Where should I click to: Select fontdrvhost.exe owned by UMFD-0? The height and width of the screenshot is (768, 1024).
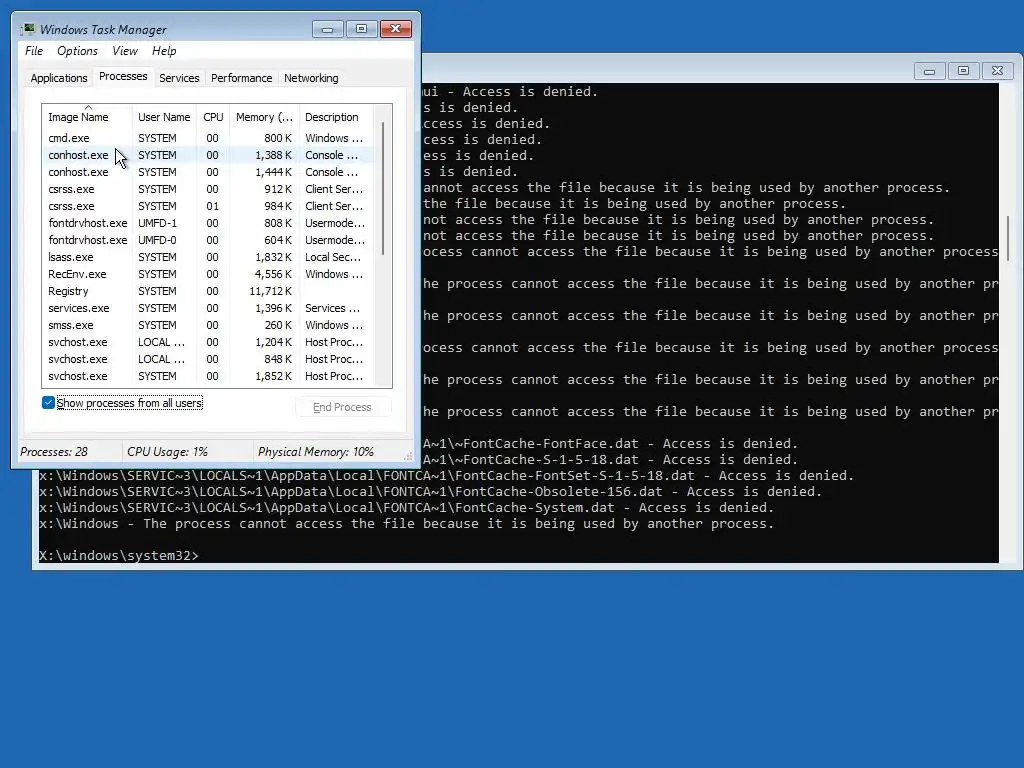pyautogui.click(x=209, y=240)
